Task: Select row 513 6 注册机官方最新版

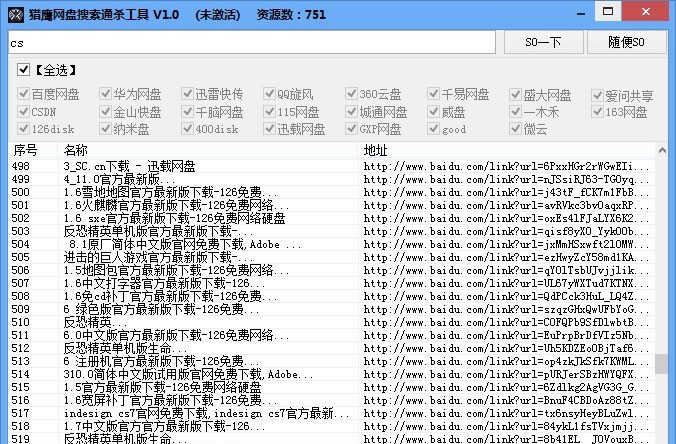Action: (332, 361)
